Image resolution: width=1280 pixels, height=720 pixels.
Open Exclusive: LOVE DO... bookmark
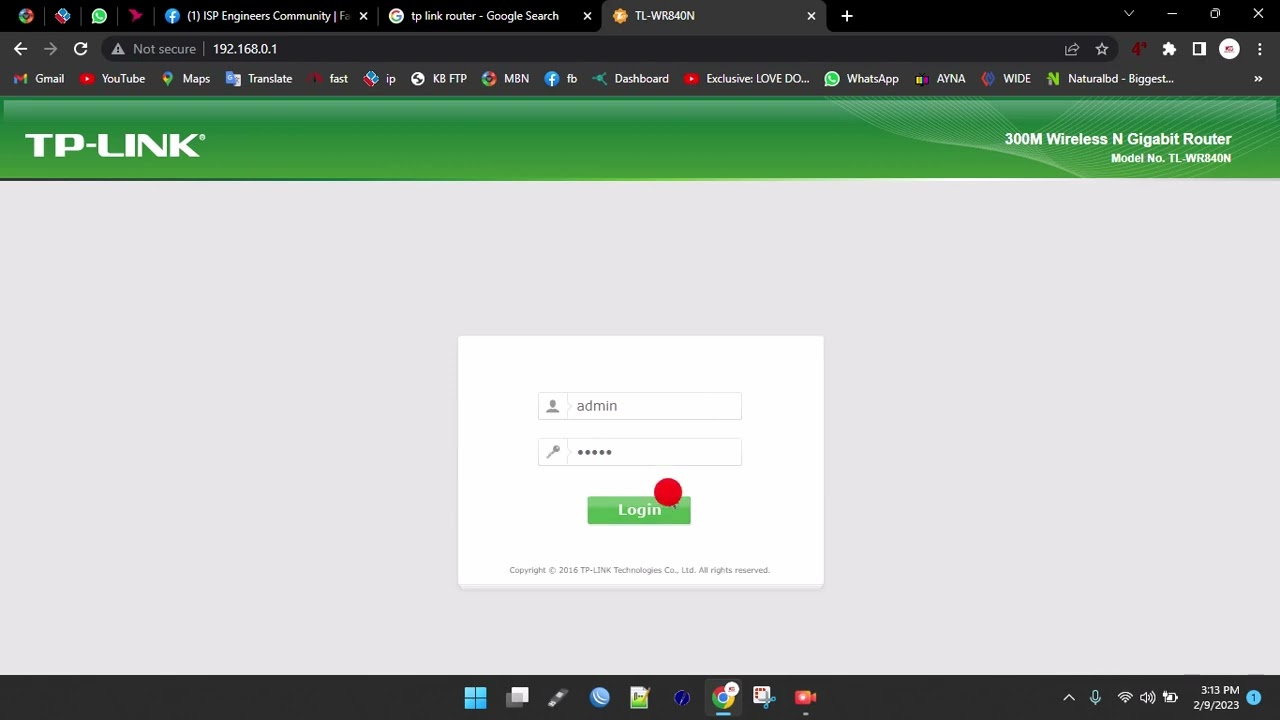pyautogui.click(x=747, y=79)
